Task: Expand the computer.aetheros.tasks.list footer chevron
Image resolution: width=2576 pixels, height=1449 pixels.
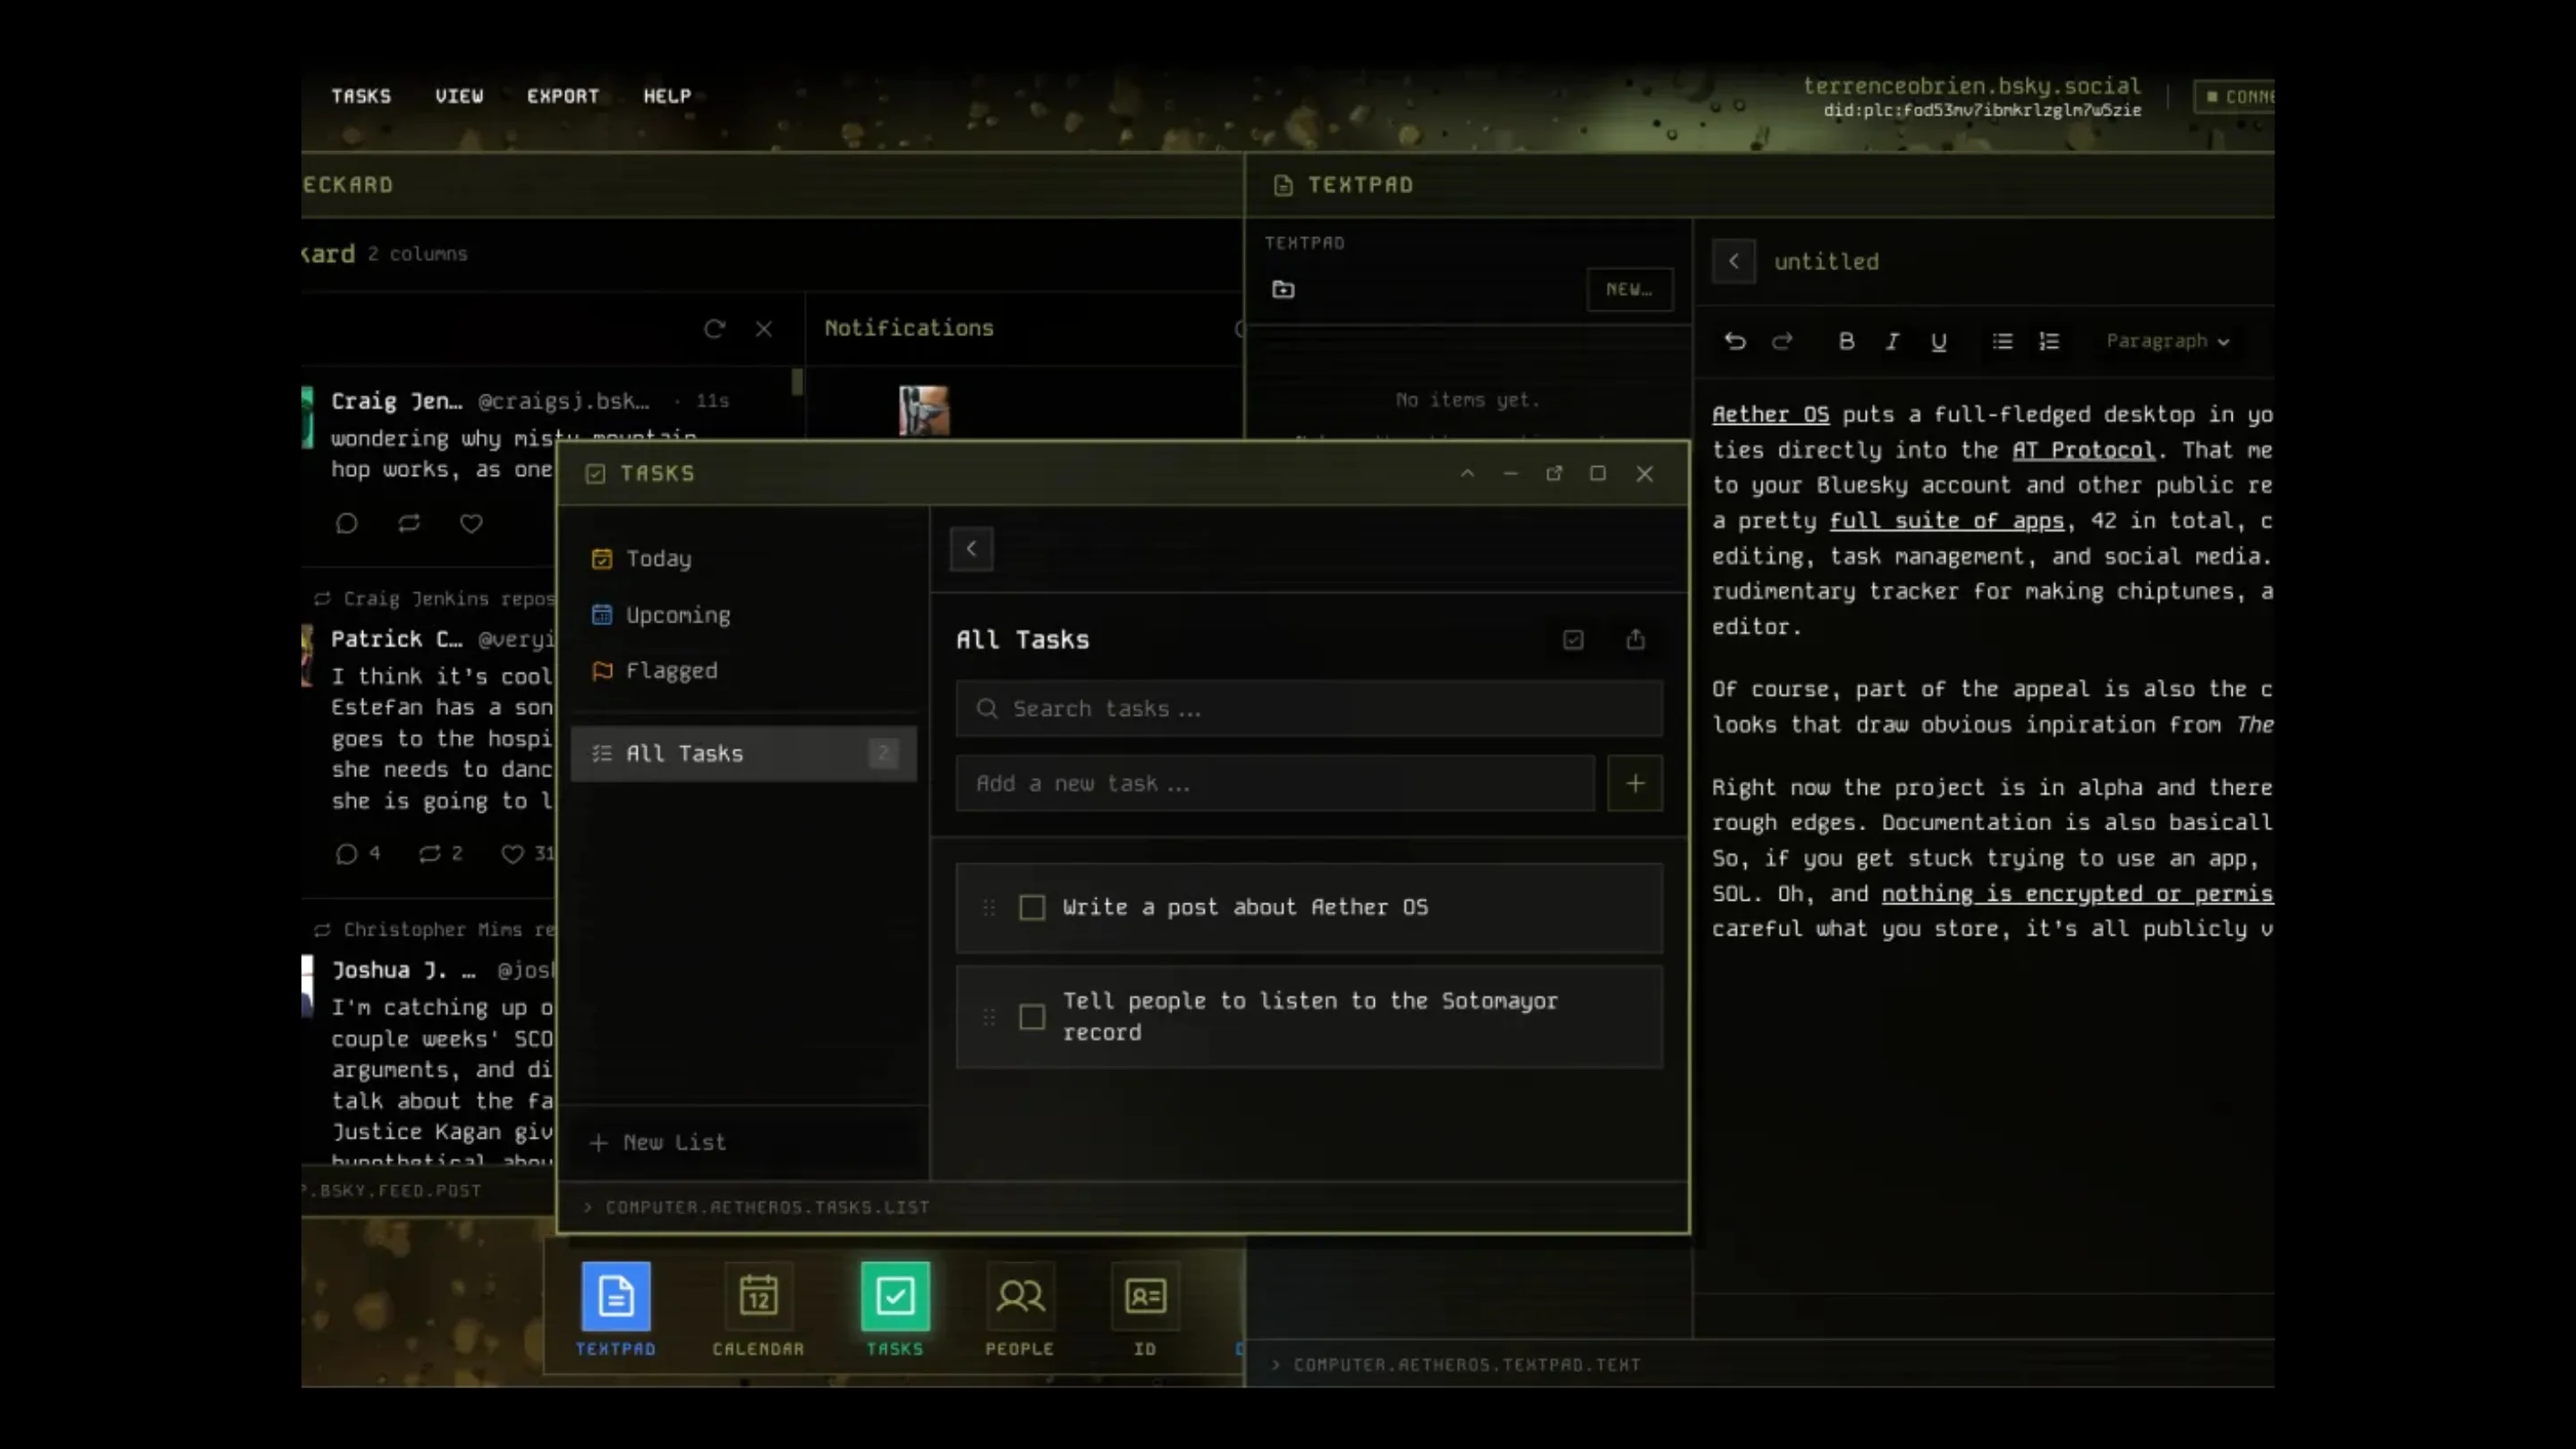Action: [x=588, y=1207]
